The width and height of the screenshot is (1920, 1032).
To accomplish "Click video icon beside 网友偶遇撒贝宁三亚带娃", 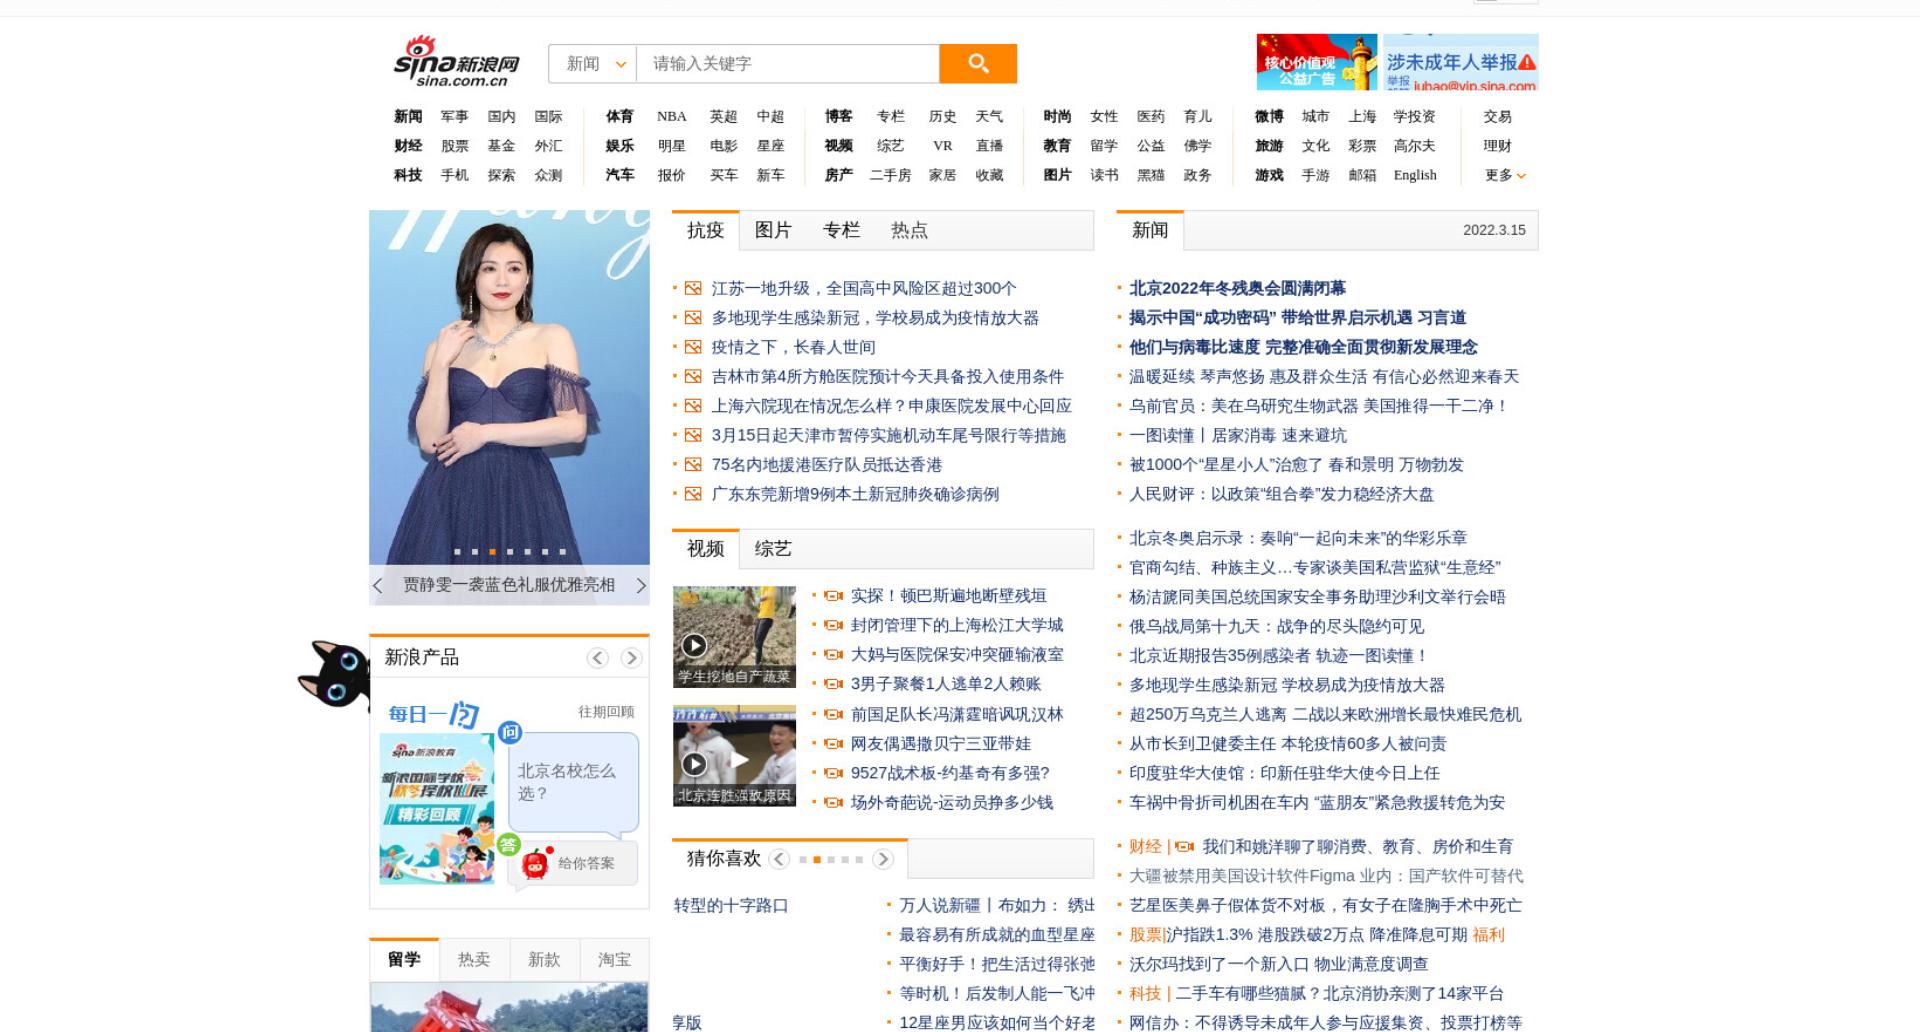I will click(x=833, y=744).
